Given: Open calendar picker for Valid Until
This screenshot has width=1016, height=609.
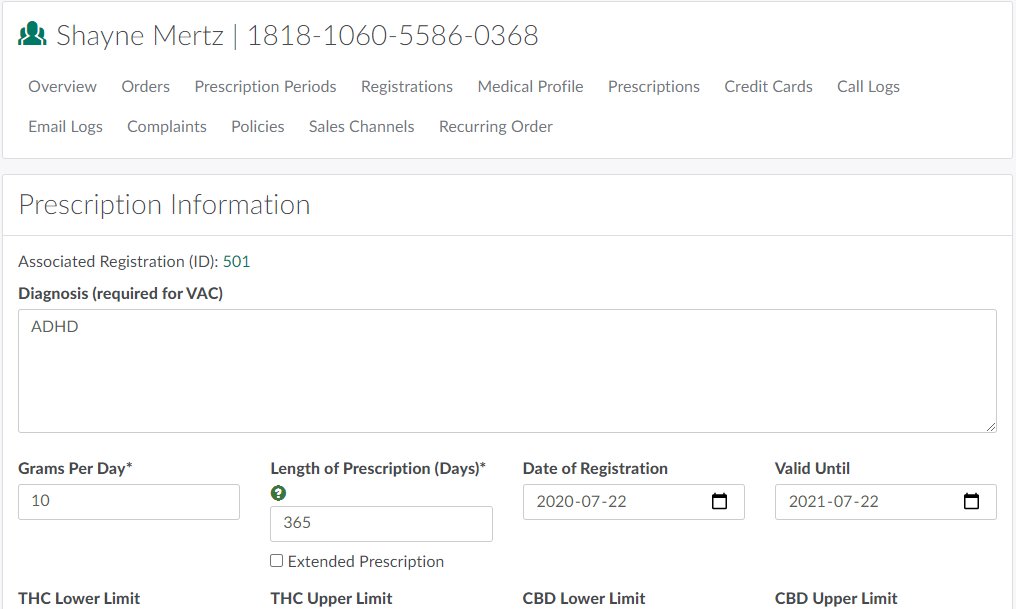Looking at the screenshot, I should (971, 502).
